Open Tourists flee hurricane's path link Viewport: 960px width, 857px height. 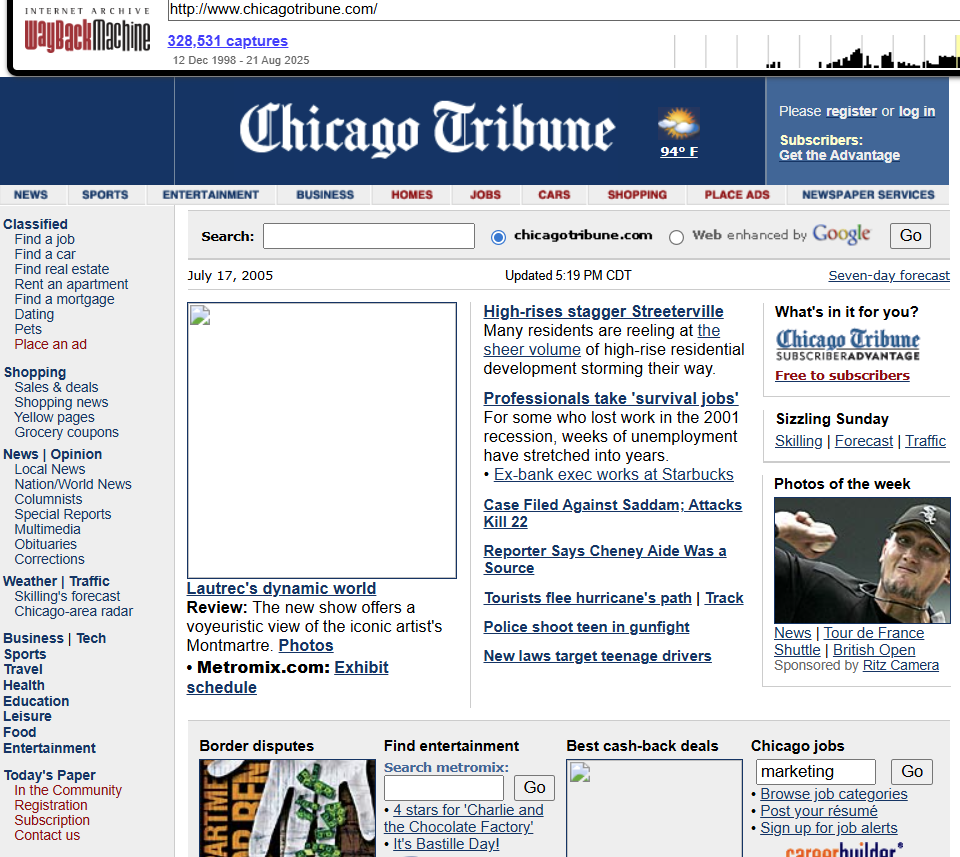click(x=588, y=598)
